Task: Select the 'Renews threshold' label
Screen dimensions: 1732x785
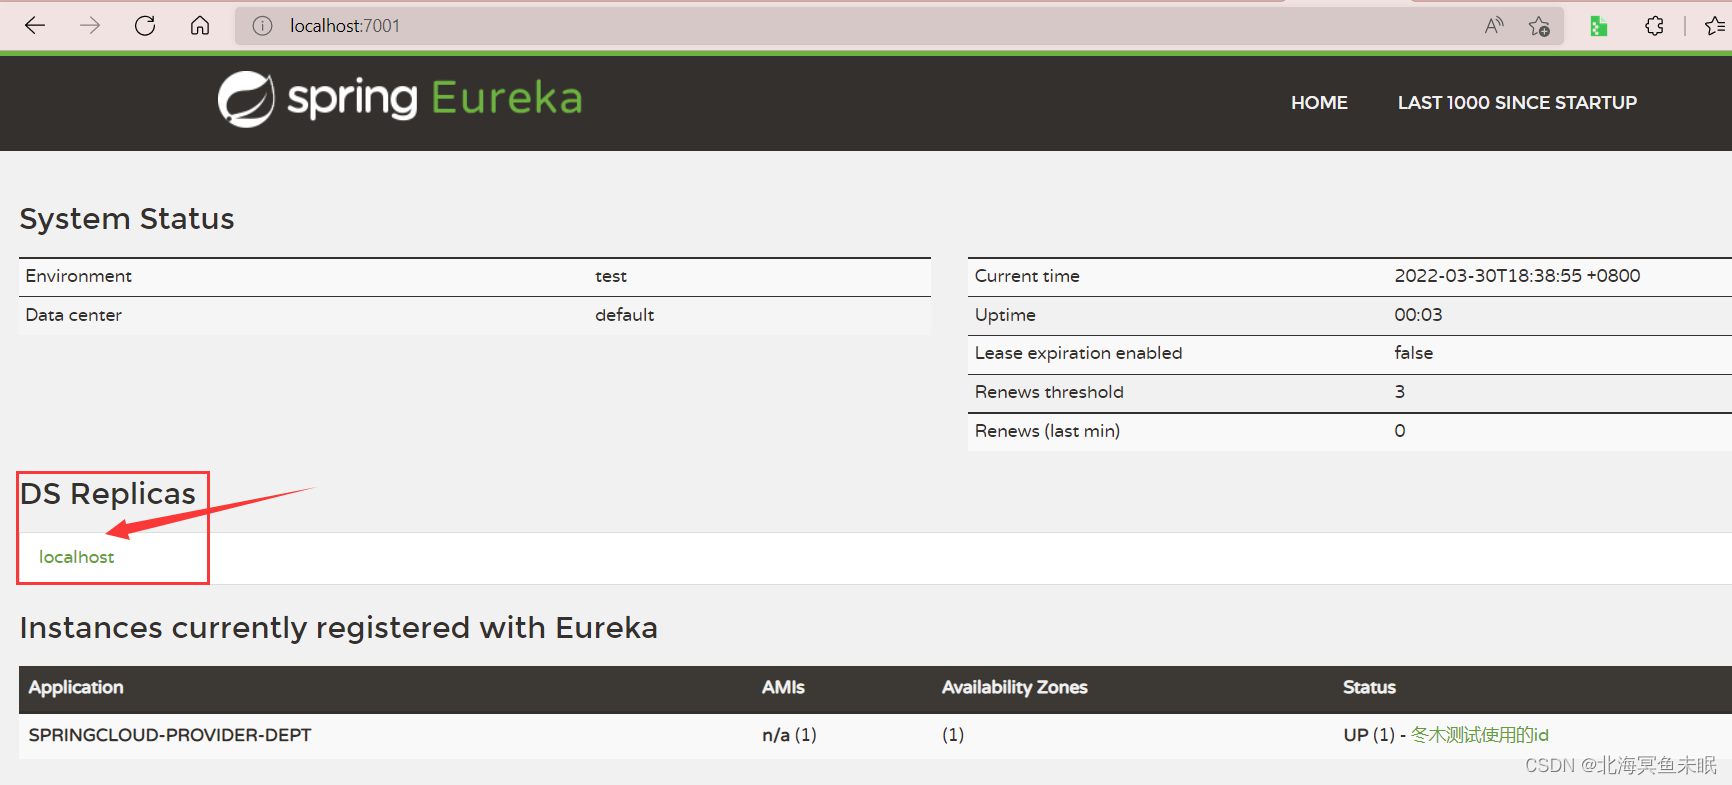Action: coord(1049,392)
